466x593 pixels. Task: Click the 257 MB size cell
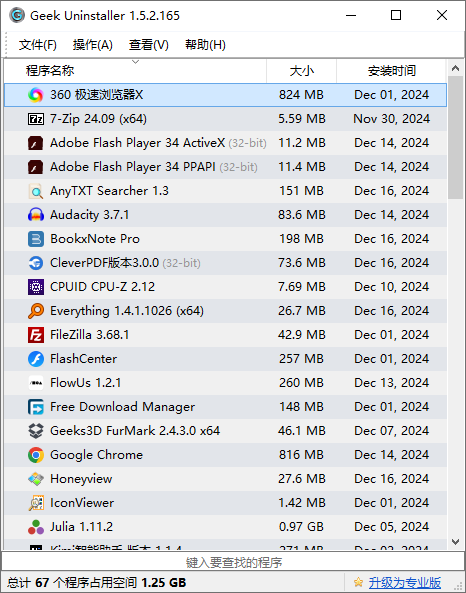coord(301,359)
